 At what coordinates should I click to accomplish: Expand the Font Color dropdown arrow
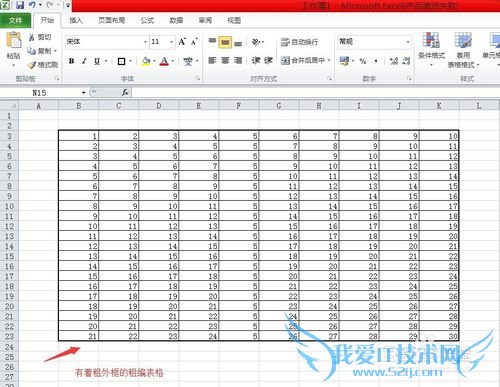(173, 61)
